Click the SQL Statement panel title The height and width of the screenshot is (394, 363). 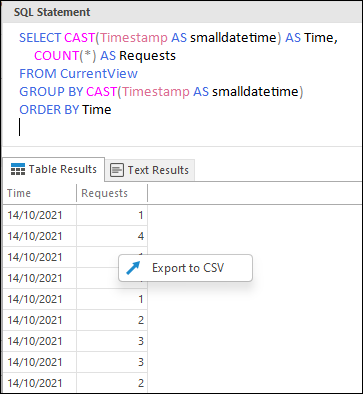52,12
